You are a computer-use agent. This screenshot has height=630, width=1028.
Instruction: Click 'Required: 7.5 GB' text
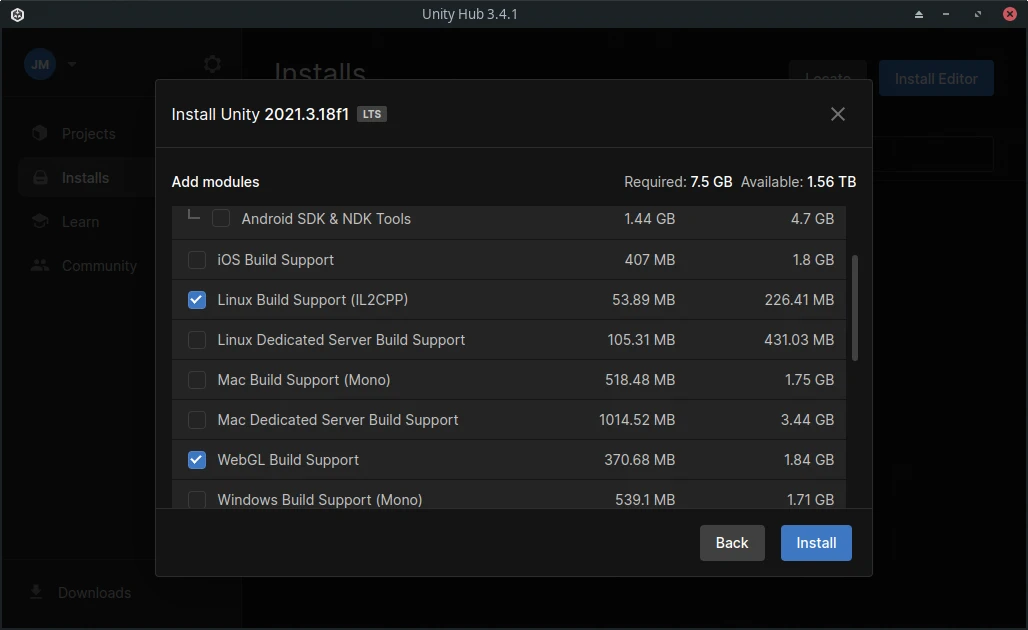(678, 182)
